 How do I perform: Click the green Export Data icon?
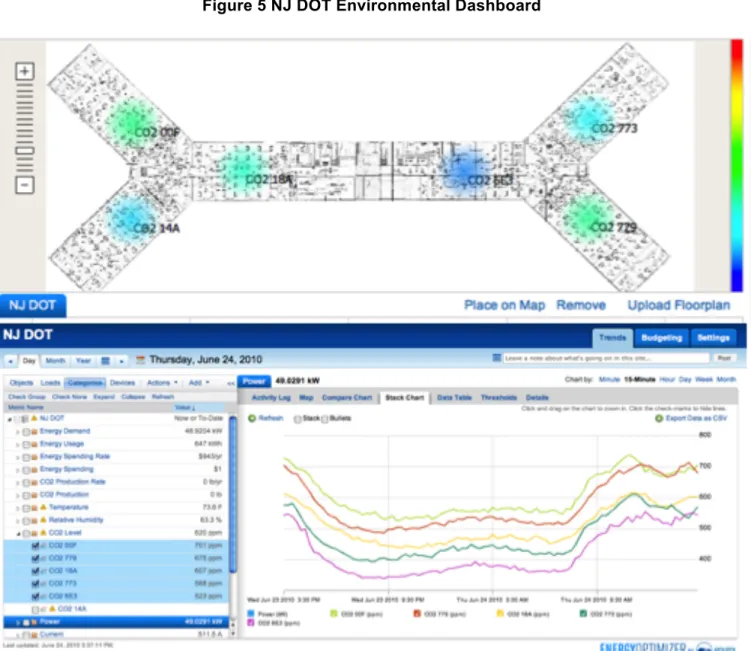[659, 418]
